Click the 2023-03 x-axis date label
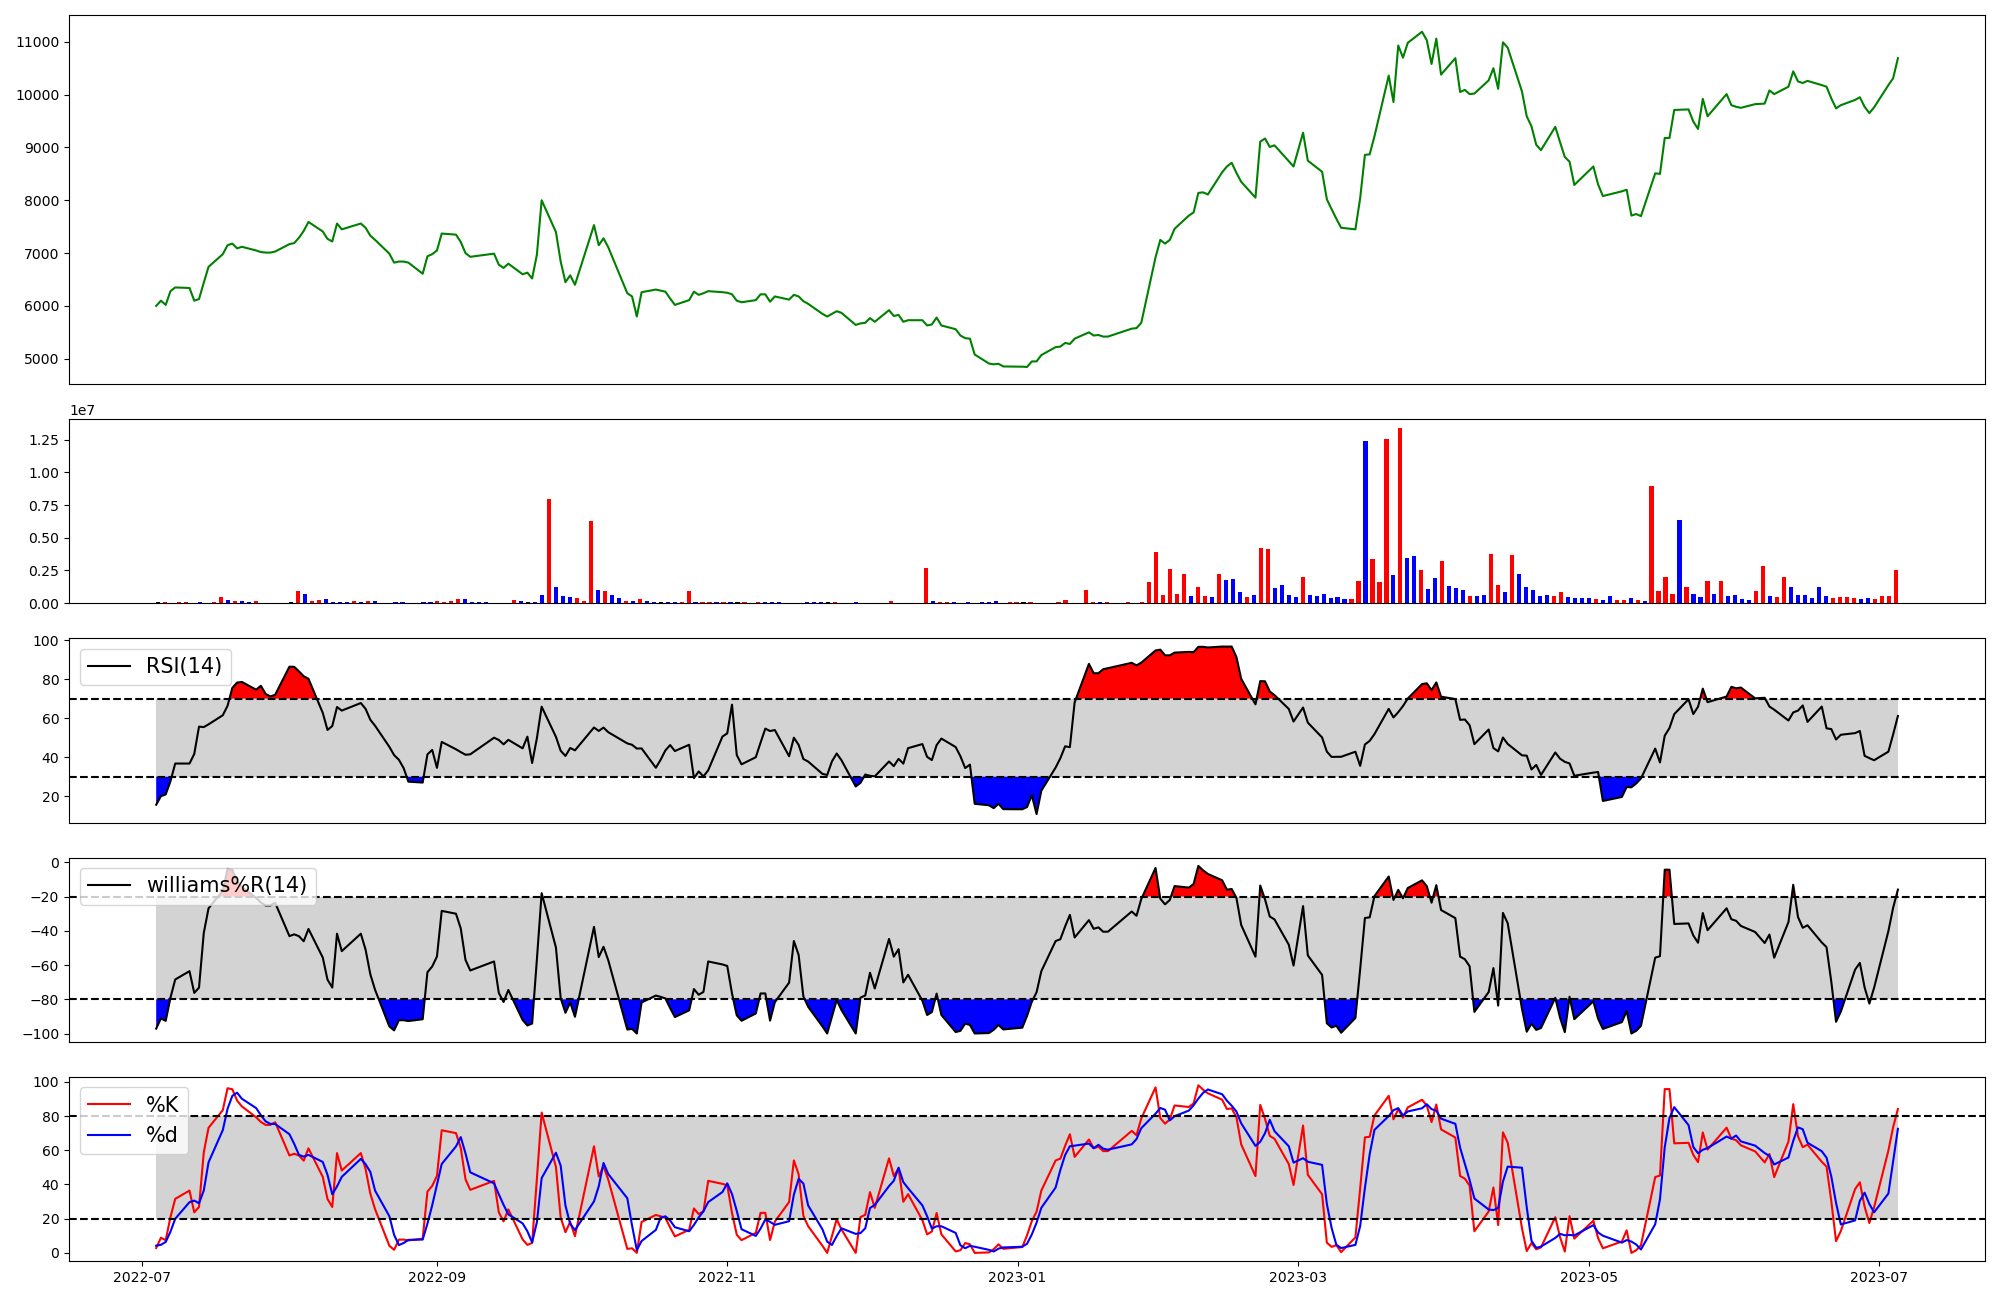Viewport: 2000px width, 1300px height. click(1298, 1277)
